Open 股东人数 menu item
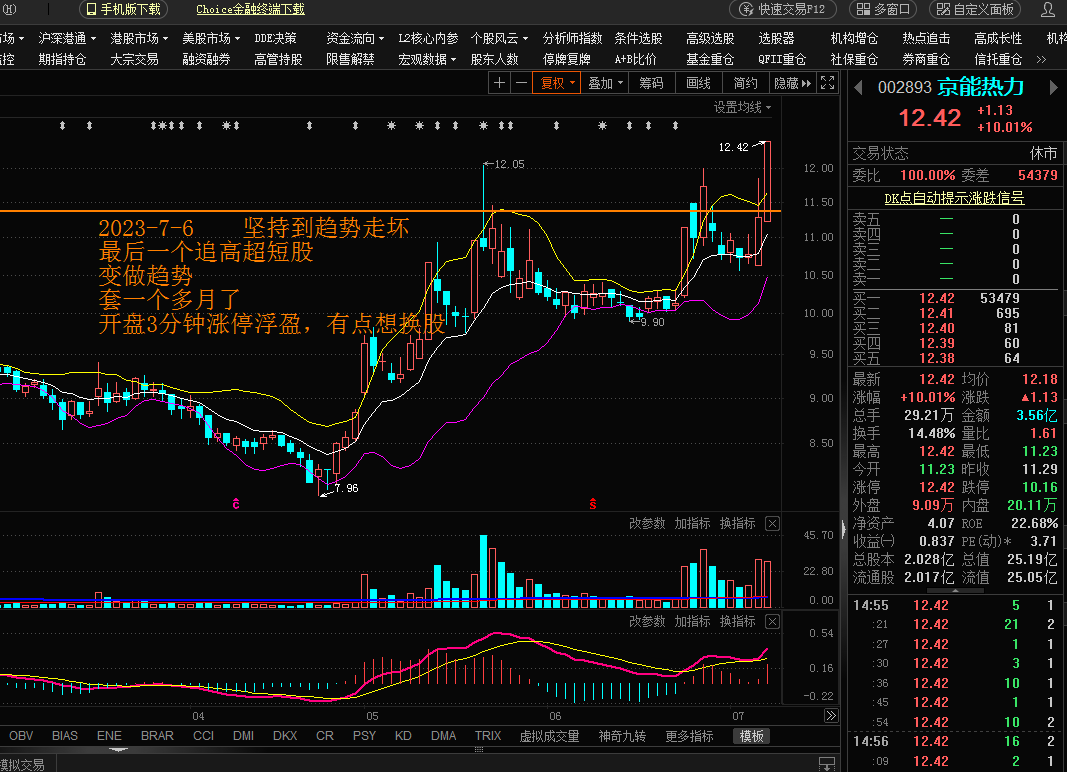Screen dimensions: 1067x772 [495, 59]
